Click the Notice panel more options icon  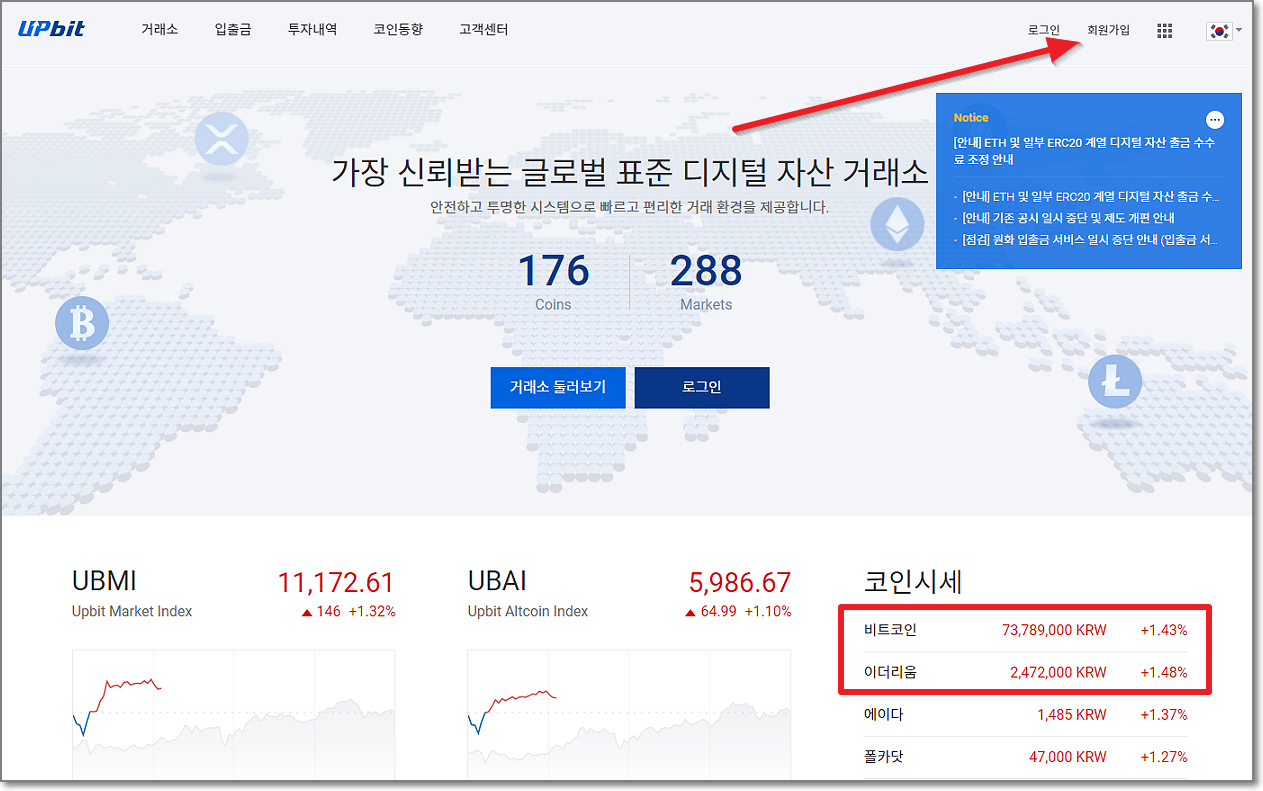coord(1215,120)
